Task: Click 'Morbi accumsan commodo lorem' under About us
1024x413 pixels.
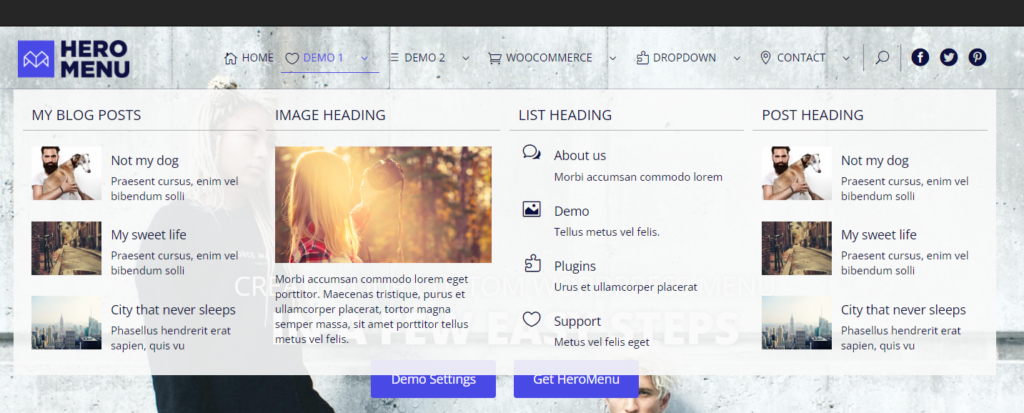Action: 638,177
